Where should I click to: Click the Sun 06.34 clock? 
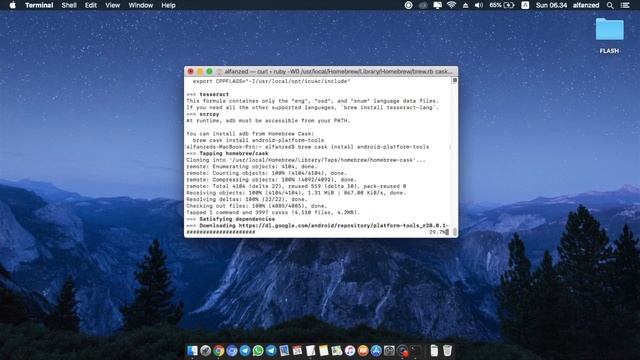coord(551,5)
